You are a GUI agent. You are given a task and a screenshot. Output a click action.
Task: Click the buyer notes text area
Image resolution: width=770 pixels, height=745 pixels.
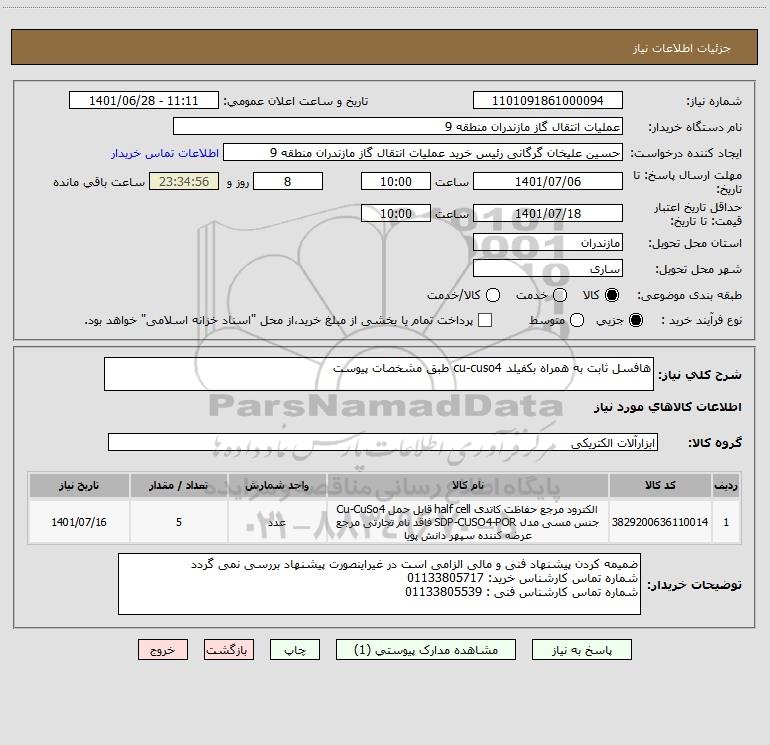coord(379,584)
